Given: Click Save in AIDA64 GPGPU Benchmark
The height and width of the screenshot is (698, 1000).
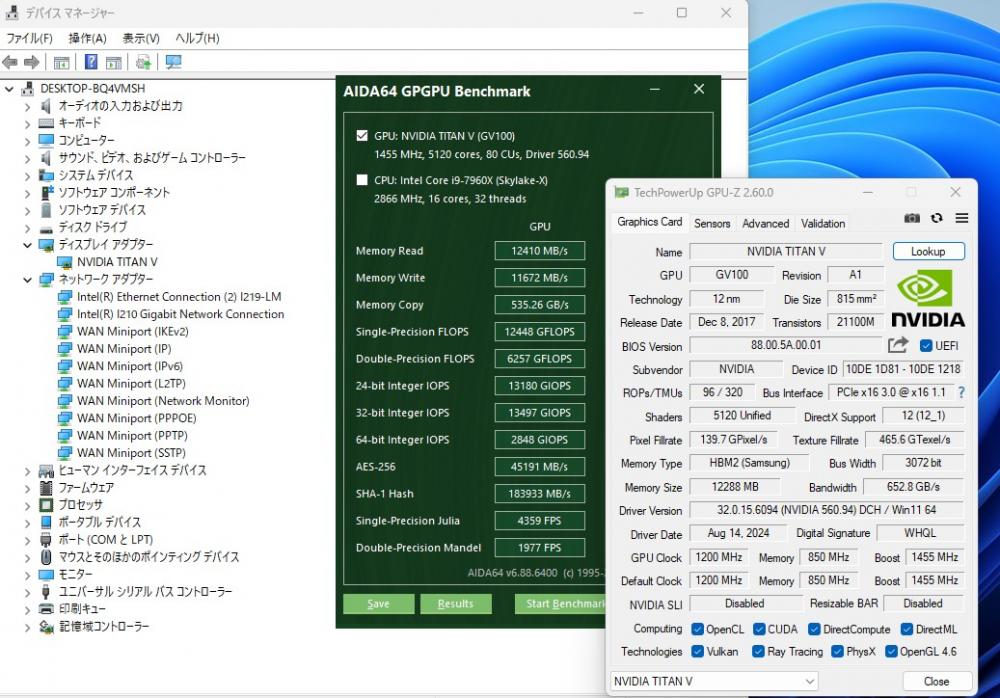Looking at the screenshot, I should coord(378,604).
